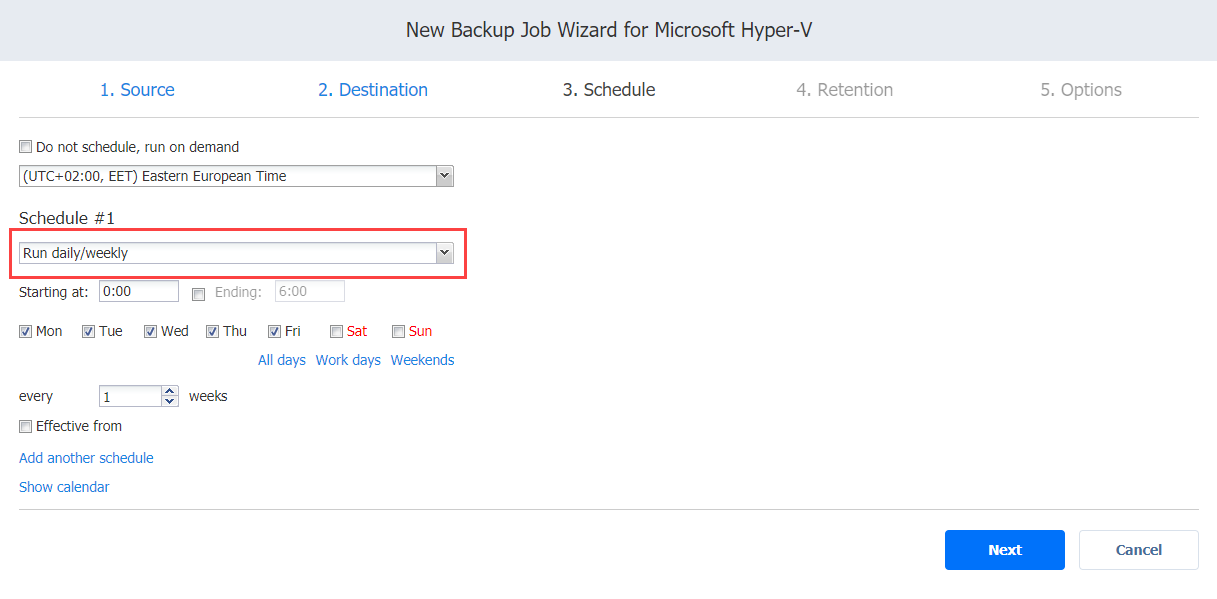
Task: Open the Show calendar link
Action: pyautogui.click(x=64, y=487)
